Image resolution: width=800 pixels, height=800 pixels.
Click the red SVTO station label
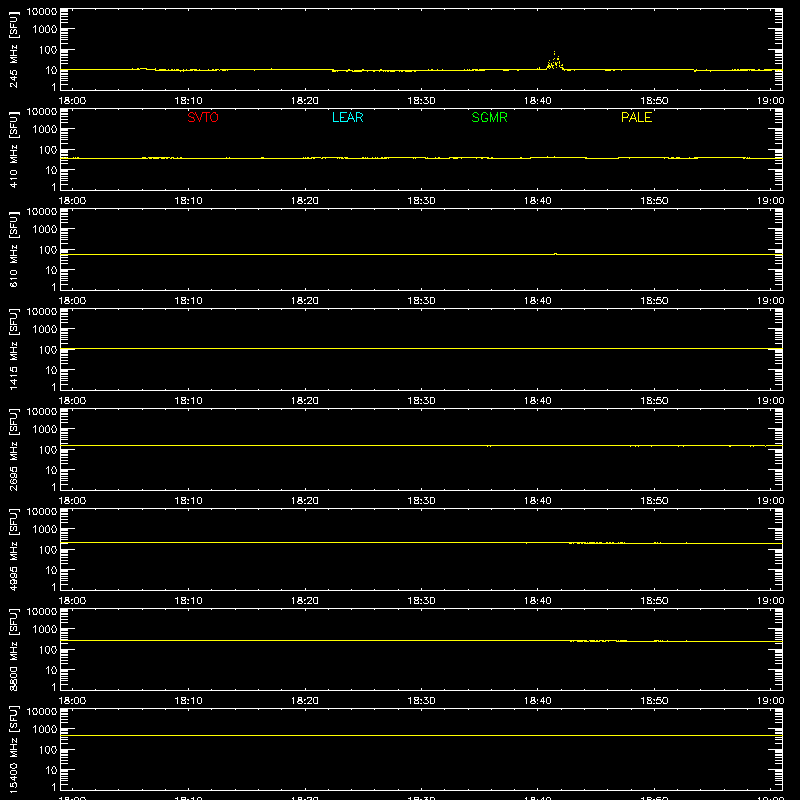203,117
